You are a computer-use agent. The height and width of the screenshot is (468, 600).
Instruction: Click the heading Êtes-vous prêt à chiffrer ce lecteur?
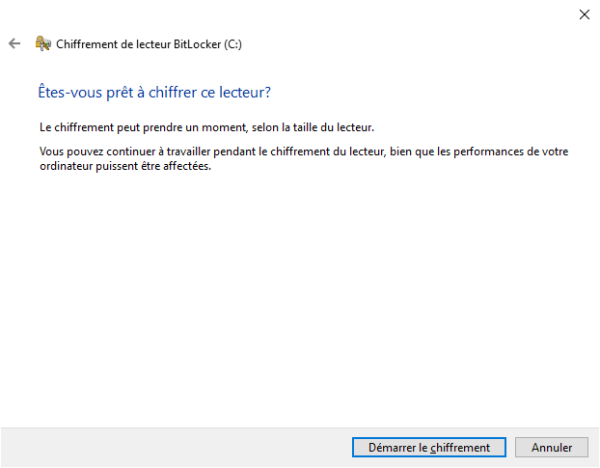click(154, 92)
